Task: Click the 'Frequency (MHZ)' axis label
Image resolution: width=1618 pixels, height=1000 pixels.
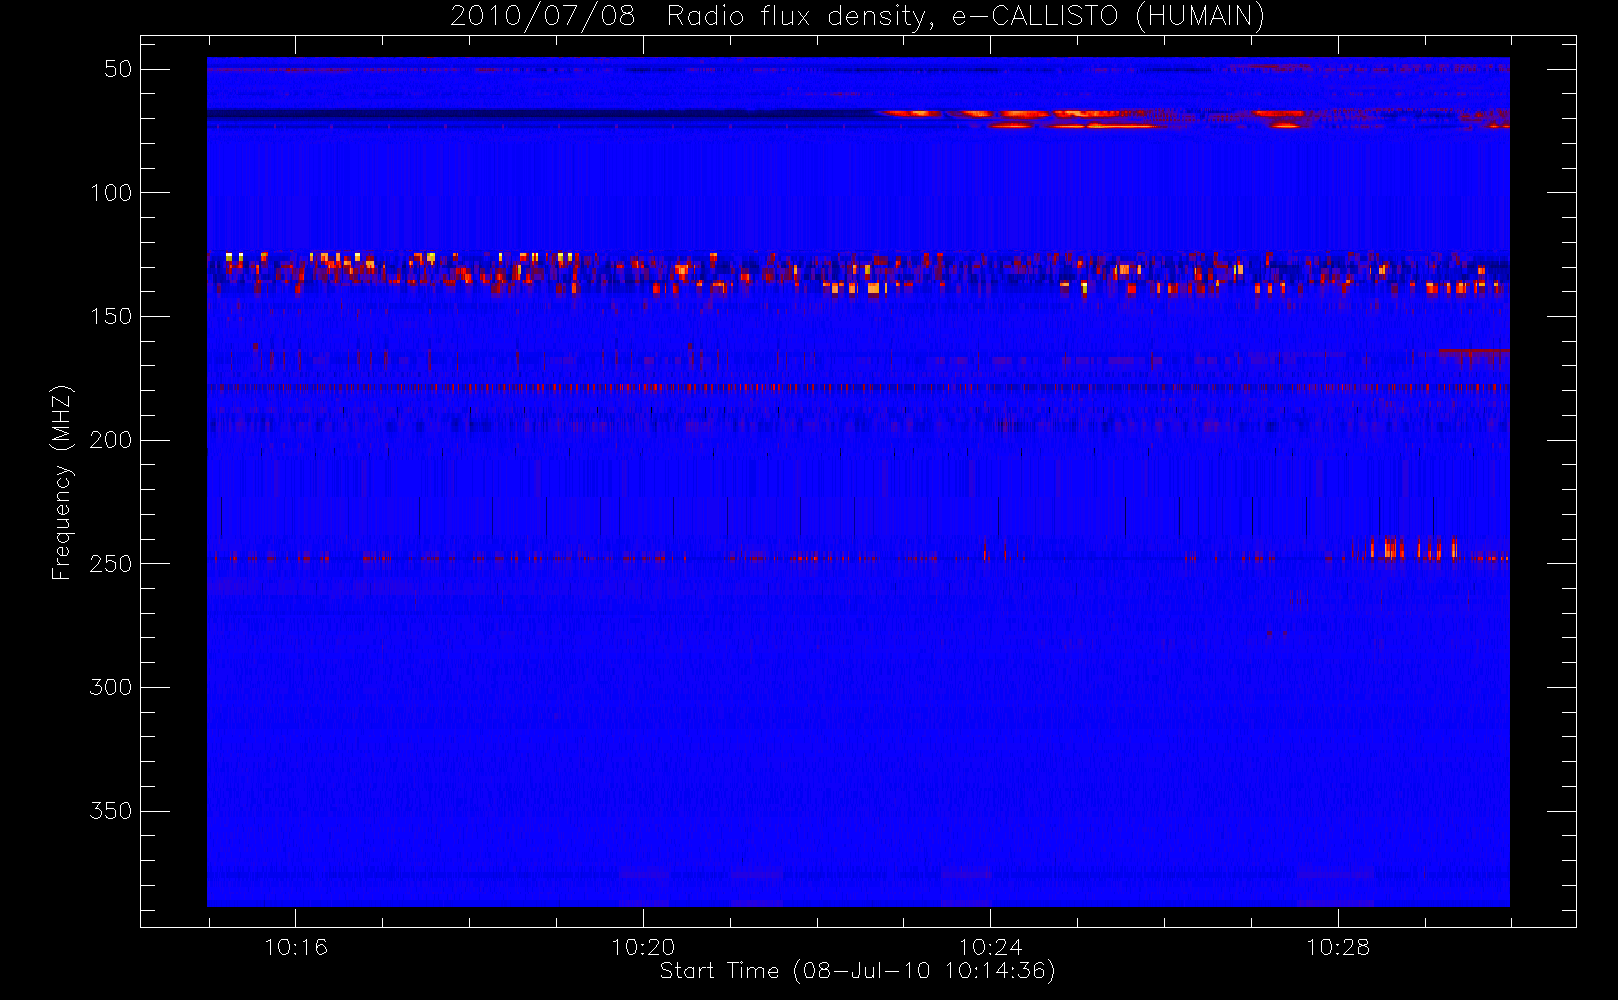Action: [62, 482]
